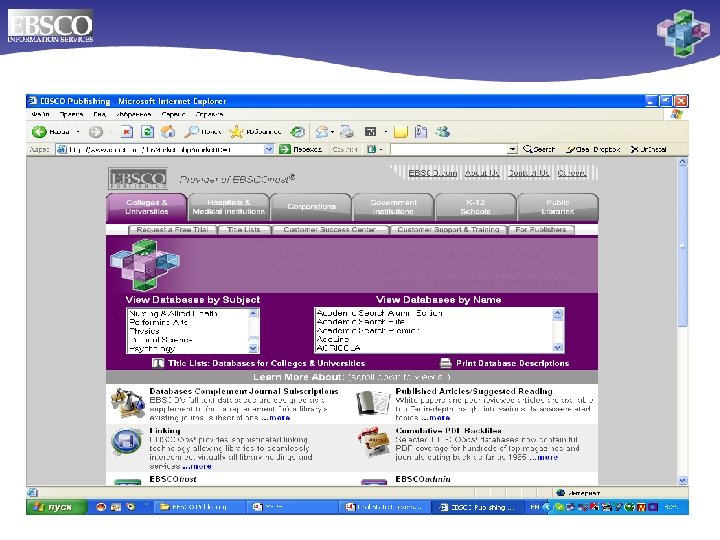Click the Published Articles newspaper icon
The image size is (720, 540).
coord(373,403)
